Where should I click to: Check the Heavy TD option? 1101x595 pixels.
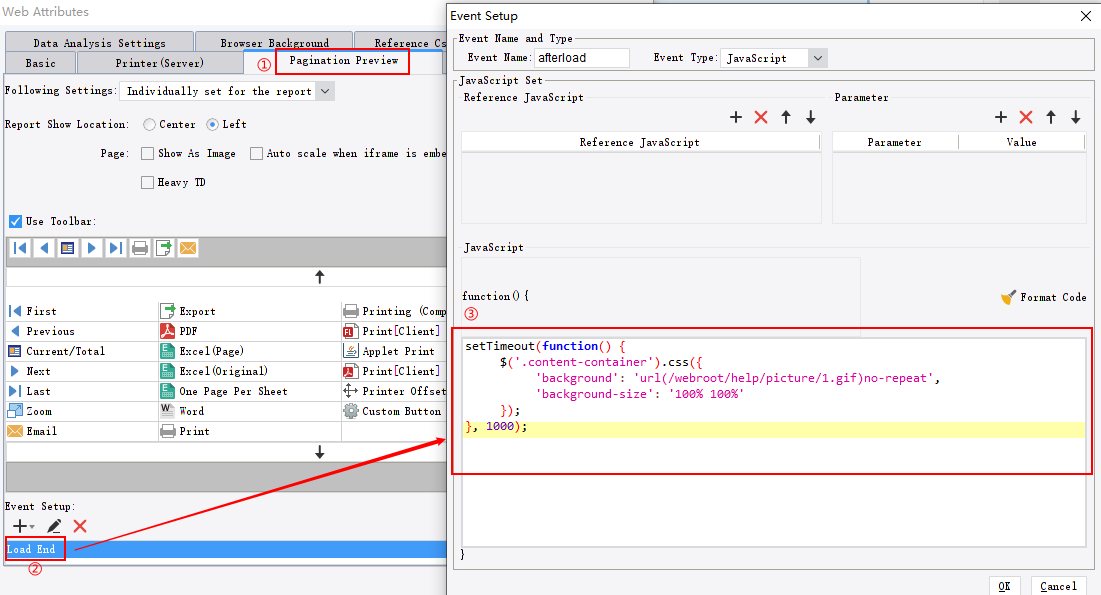(146, 182)
